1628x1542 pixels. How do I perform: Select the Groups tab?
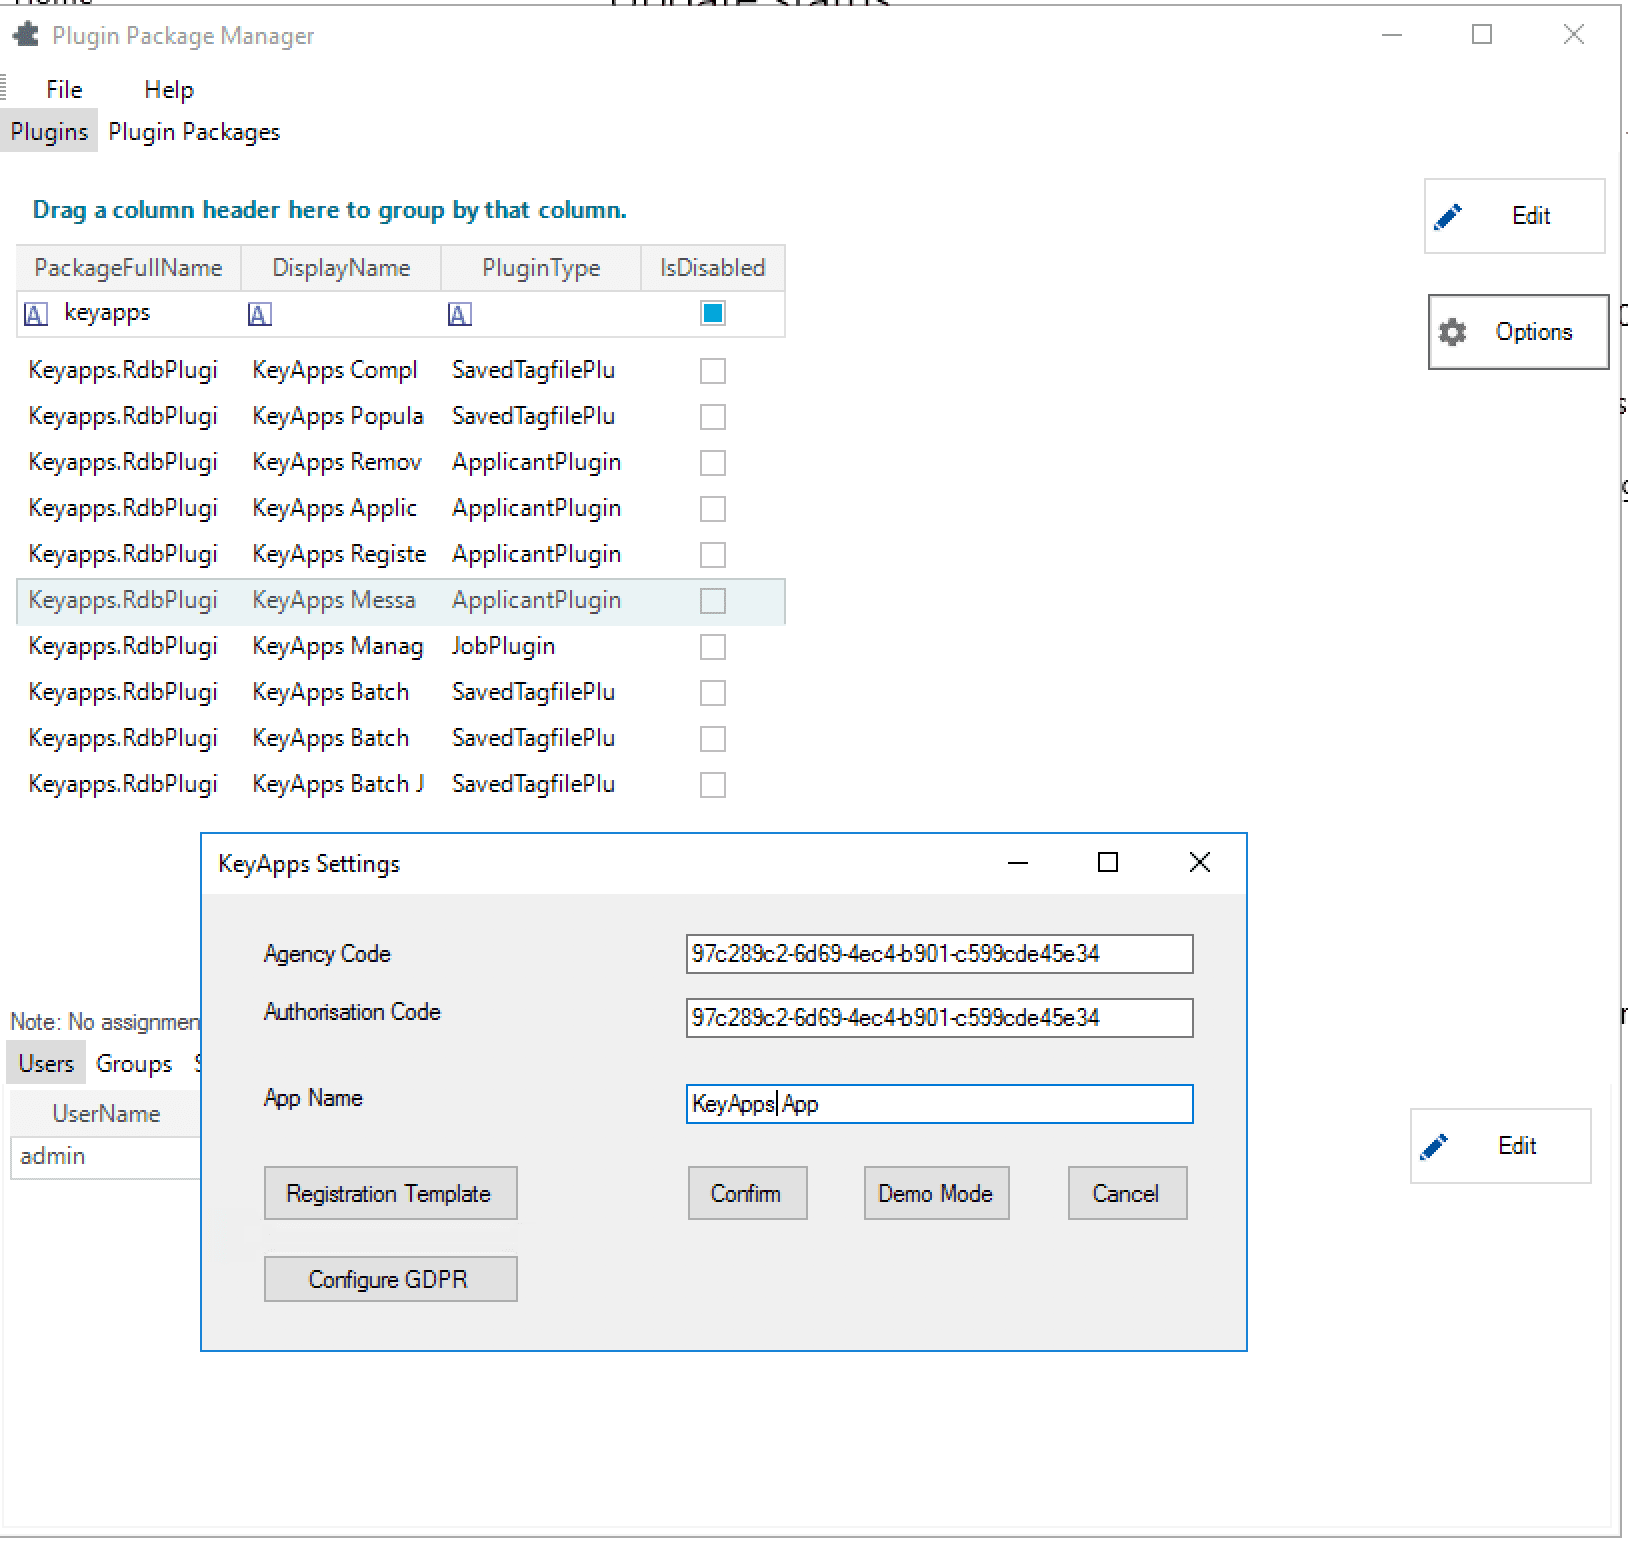click(x=134, y=1063)
